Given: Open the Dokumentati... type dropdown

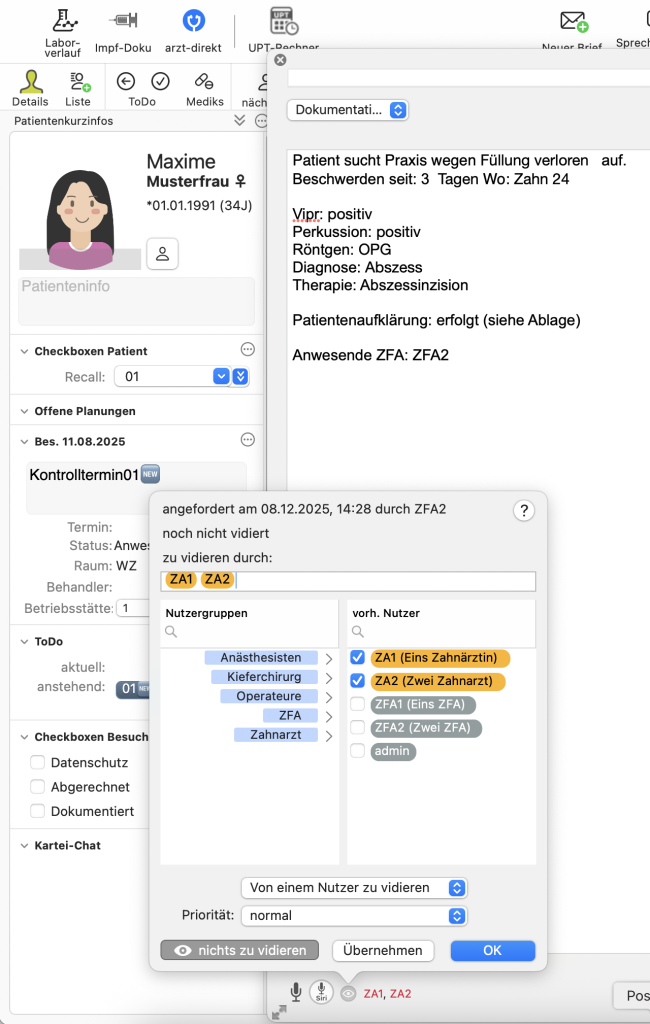Looking at the screenshot, I should click(x=348, y=110).
